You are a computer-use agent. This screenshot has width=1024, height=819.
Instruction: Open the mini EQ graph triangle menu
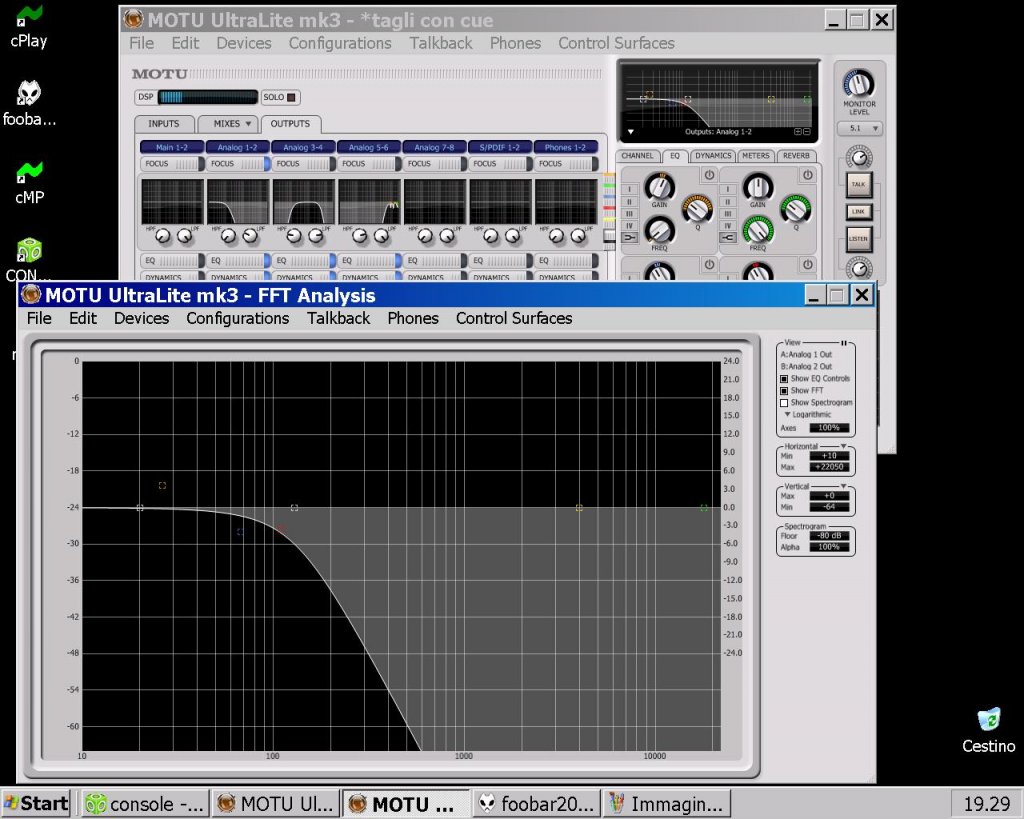click(x=631, y=132)
